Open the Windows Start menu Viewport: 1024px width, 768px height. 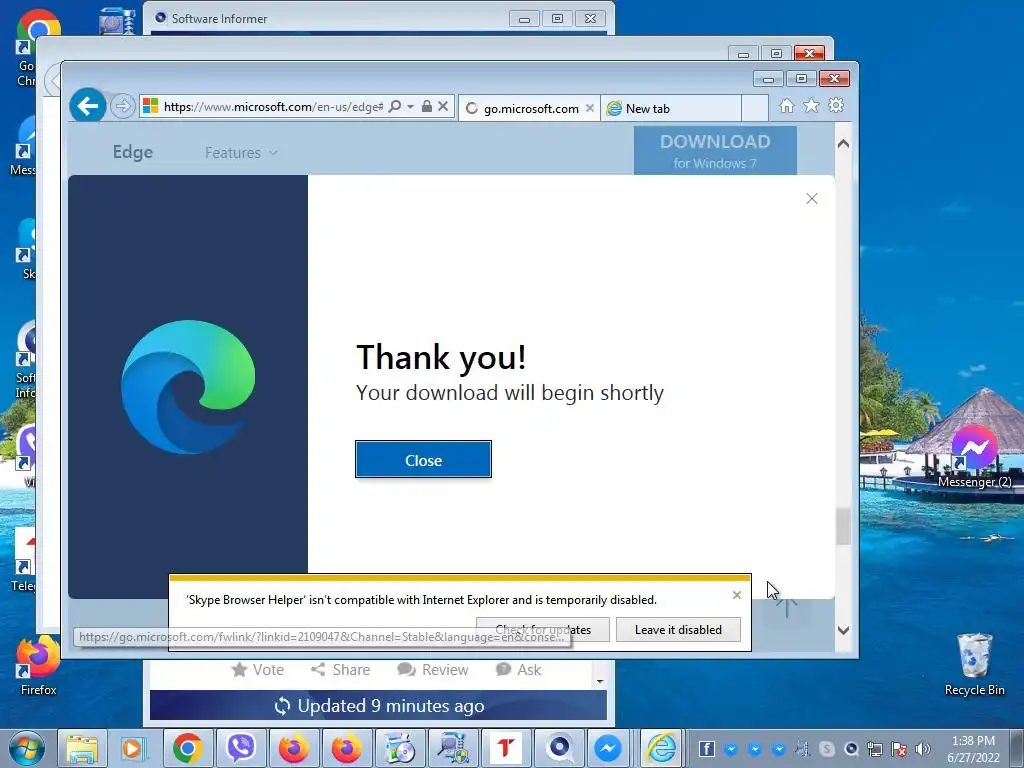(26, 748)
